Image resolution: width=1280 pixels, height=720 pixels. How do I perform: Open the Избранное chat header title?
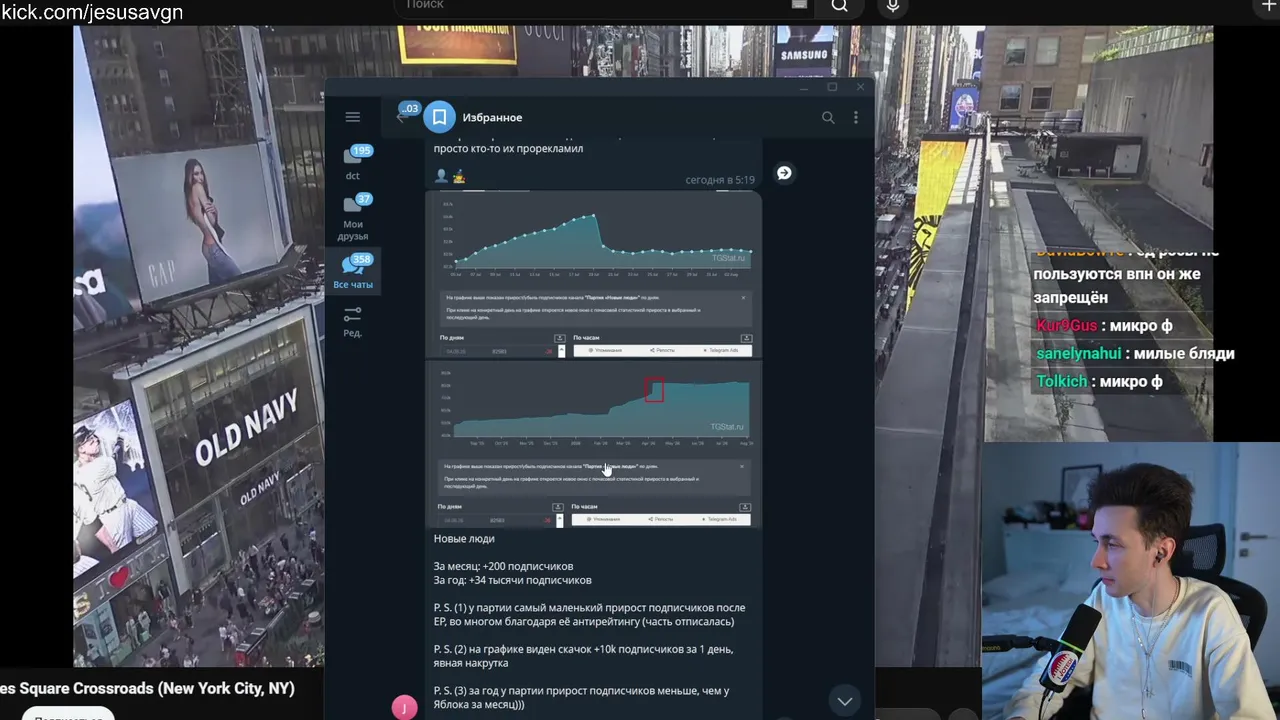click(x=492, y=118)
